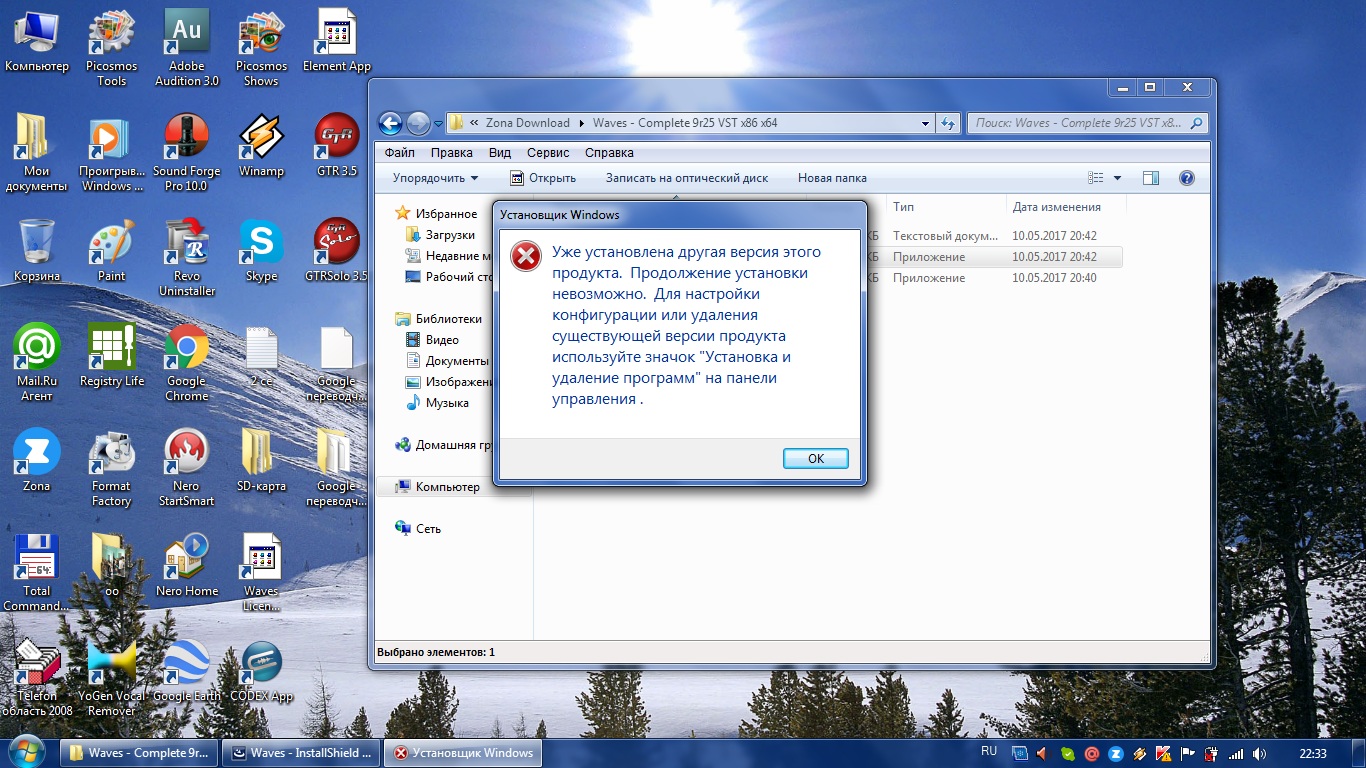Click the Установщик Windows taskbar button
1366x768 pixels.
click(x=464, y=753)
